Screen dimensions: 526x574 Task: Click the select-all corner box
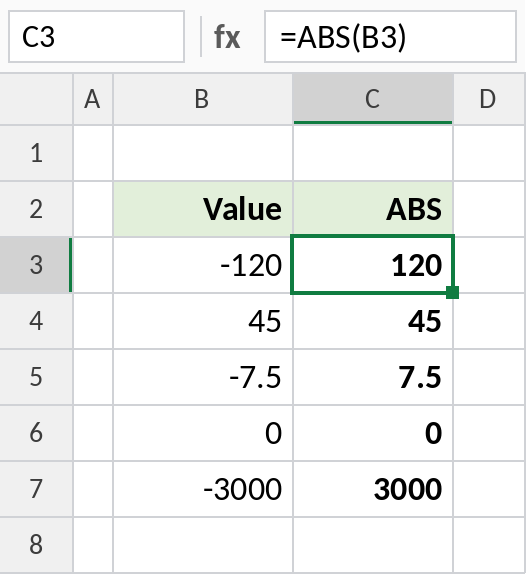[36, 99]
